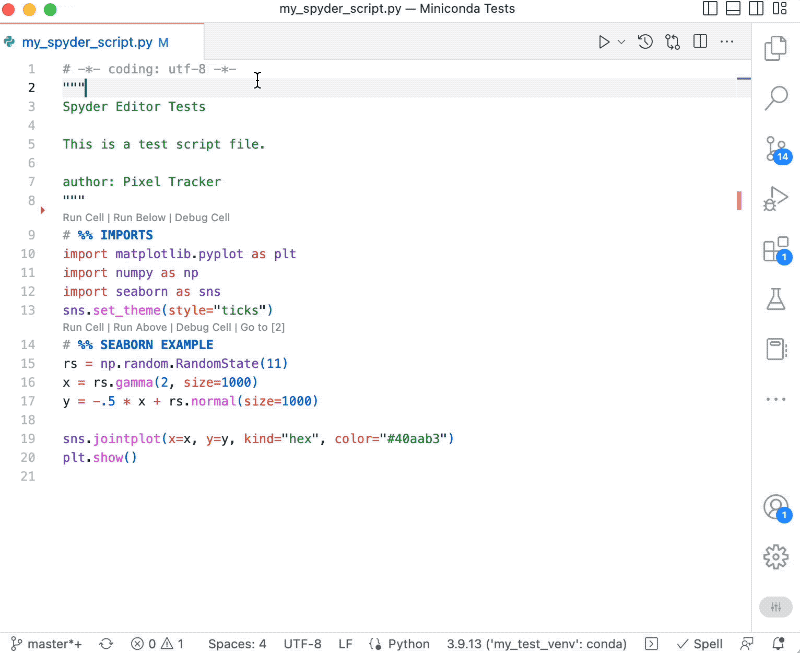Click terminal-arrow icon left of Spell
Screen dimensions: 800x653
pos(651,644)
